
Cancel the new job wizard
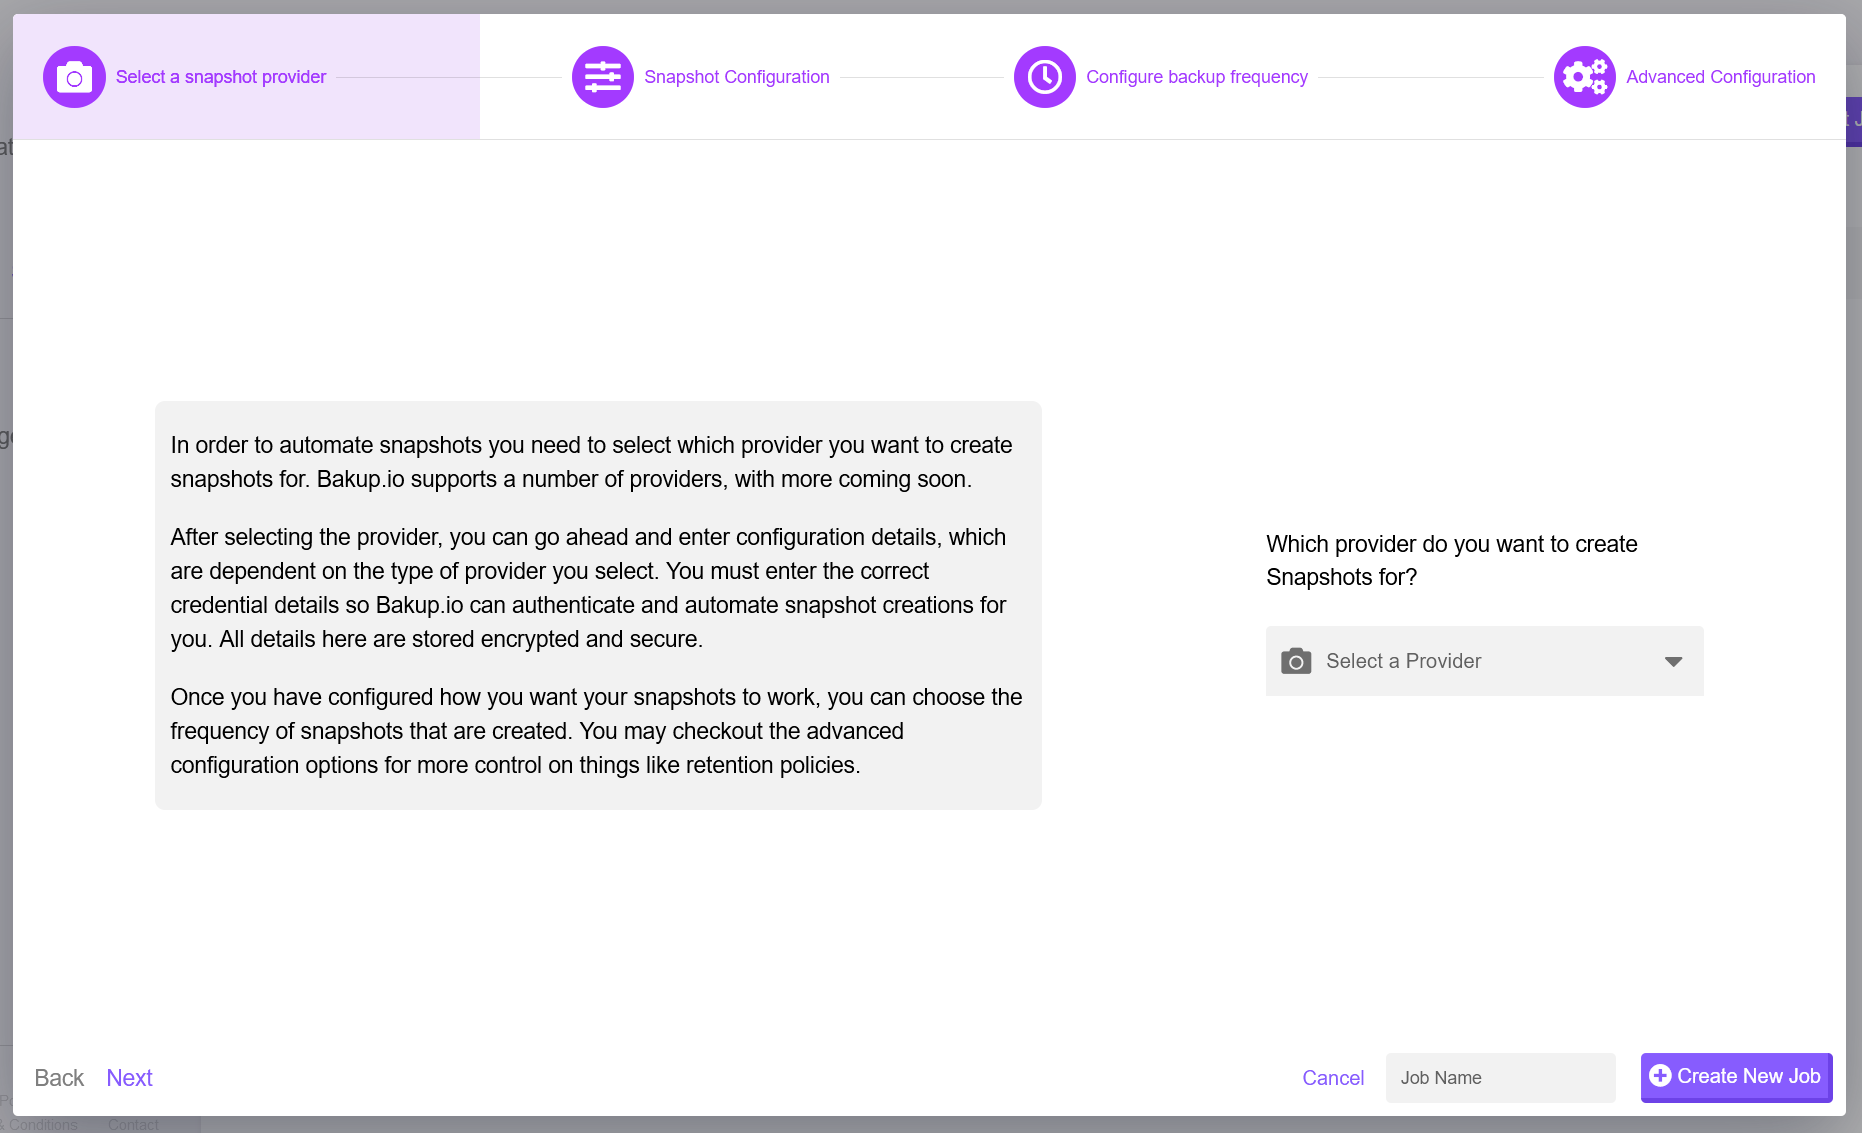1333,1078
